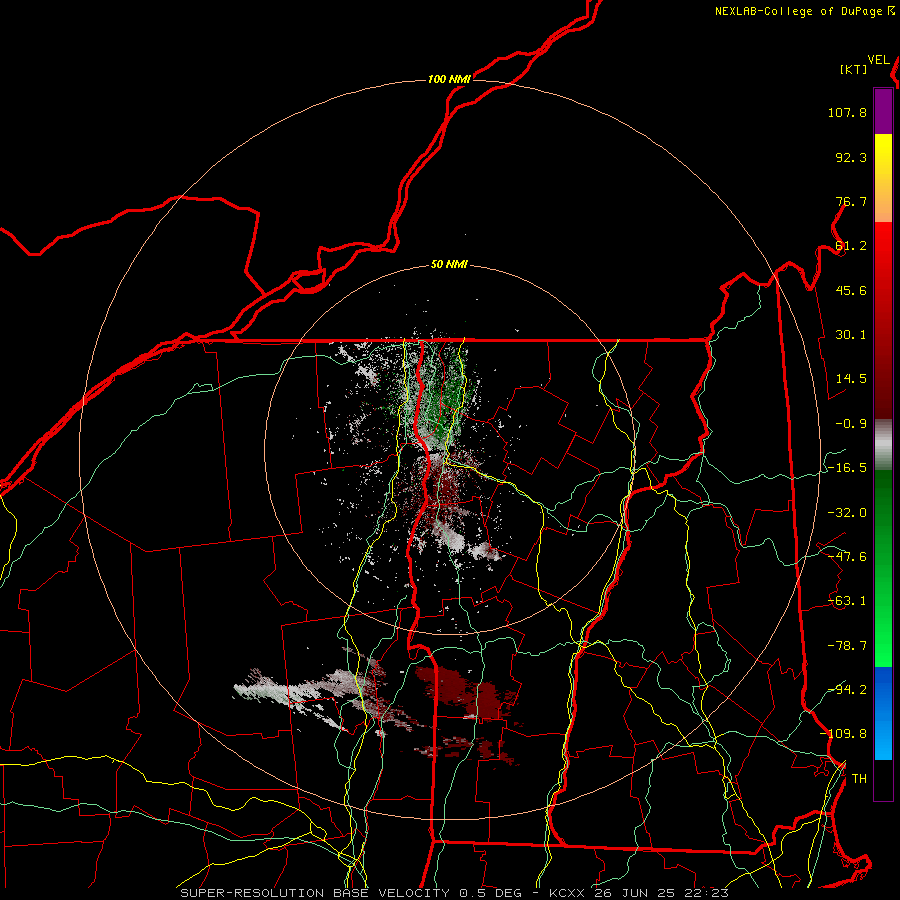The height and width of the screenshot is (900, 900).
Task: Click the NEXLAB-College of DuPage label
Action: [798, 11]
